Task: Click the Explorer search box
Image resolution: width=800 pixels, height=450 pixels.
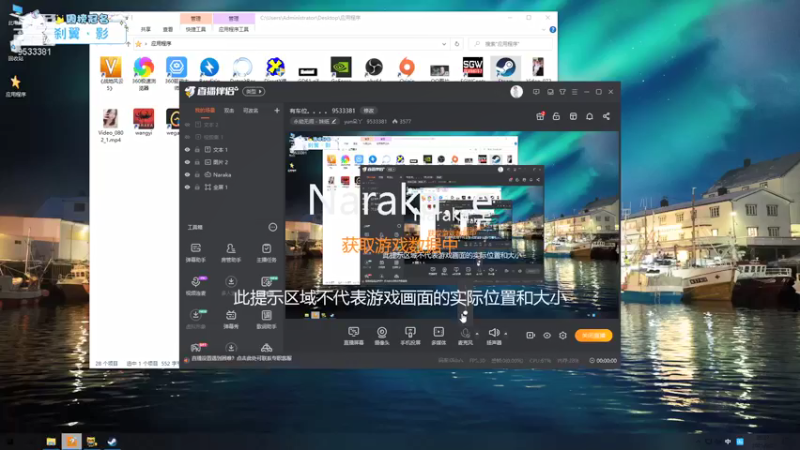Action: 510,44
